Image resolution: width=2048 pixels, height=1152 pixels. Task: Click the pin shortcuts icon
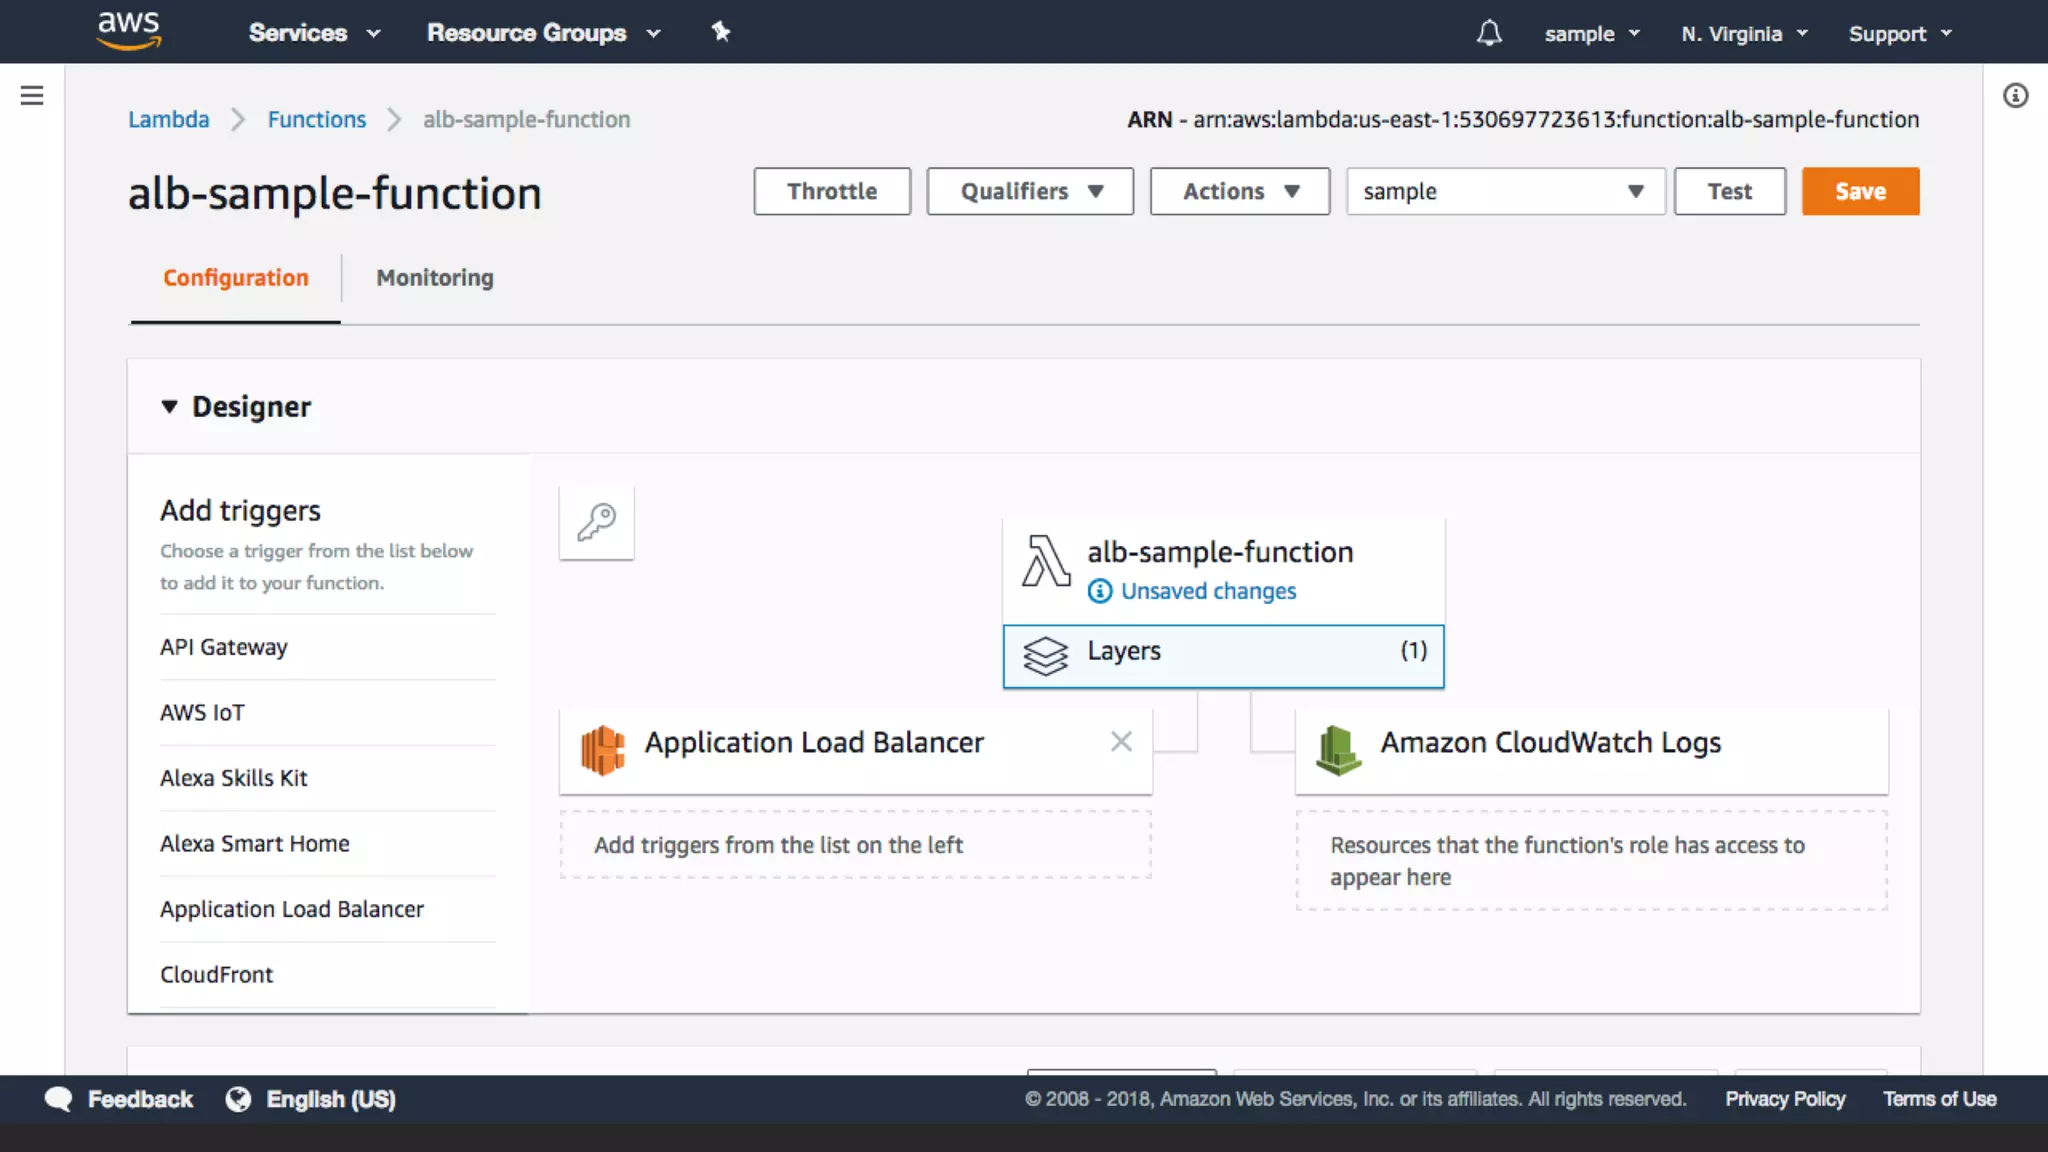coord(720,32)
